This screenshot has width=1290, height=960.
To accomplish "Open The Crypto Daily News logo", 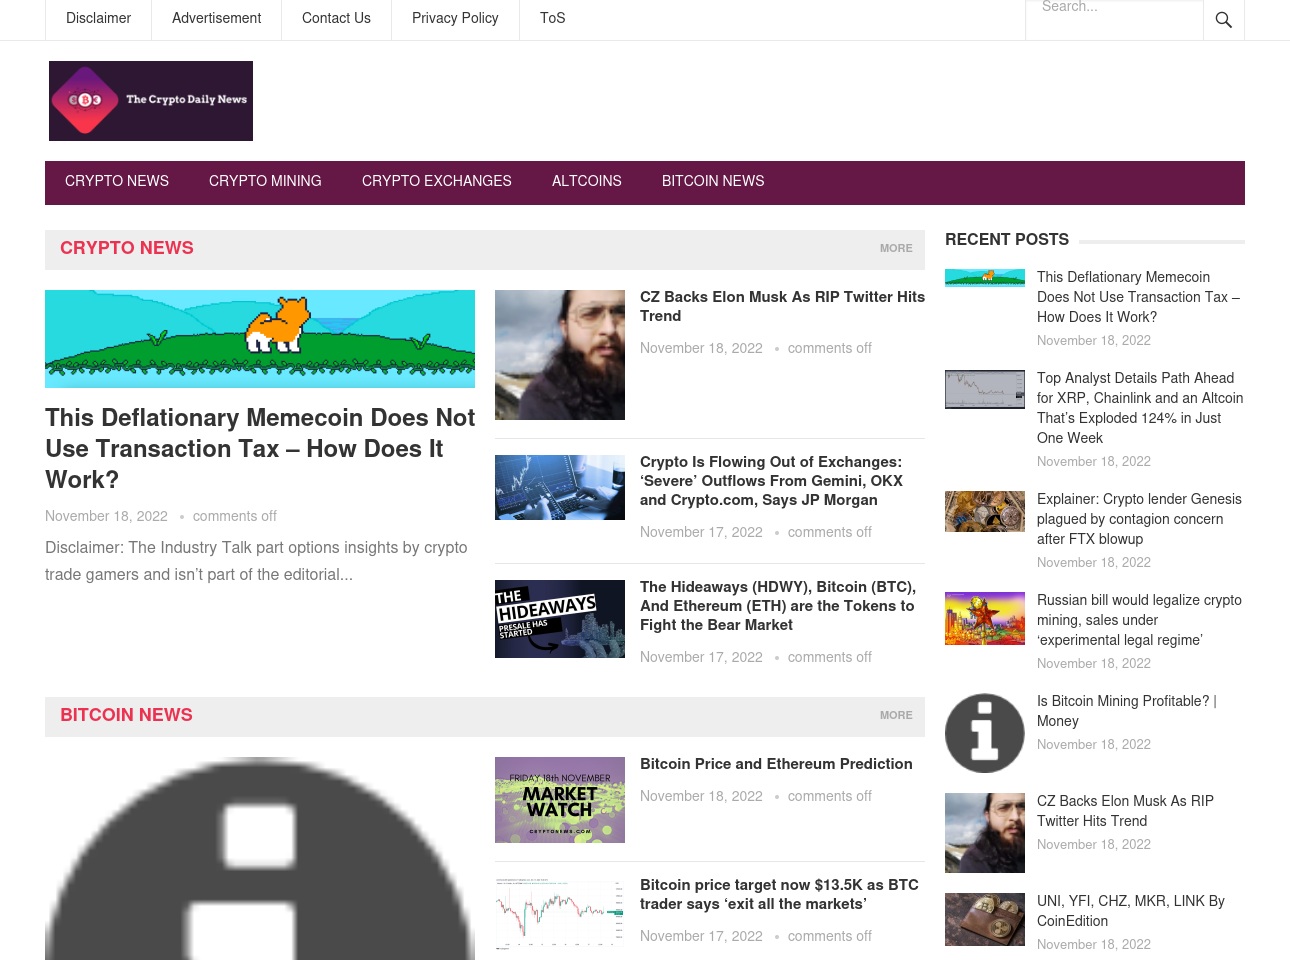I will 151,101.
